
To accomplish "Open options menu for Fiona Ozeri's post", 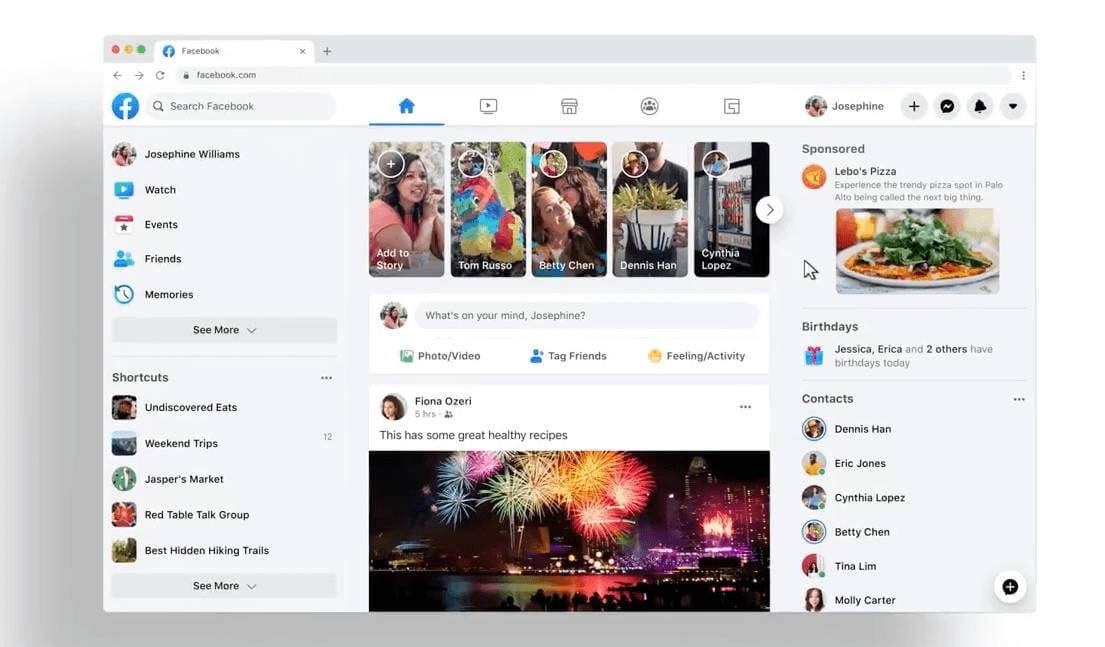I will [x=745, y=407].
